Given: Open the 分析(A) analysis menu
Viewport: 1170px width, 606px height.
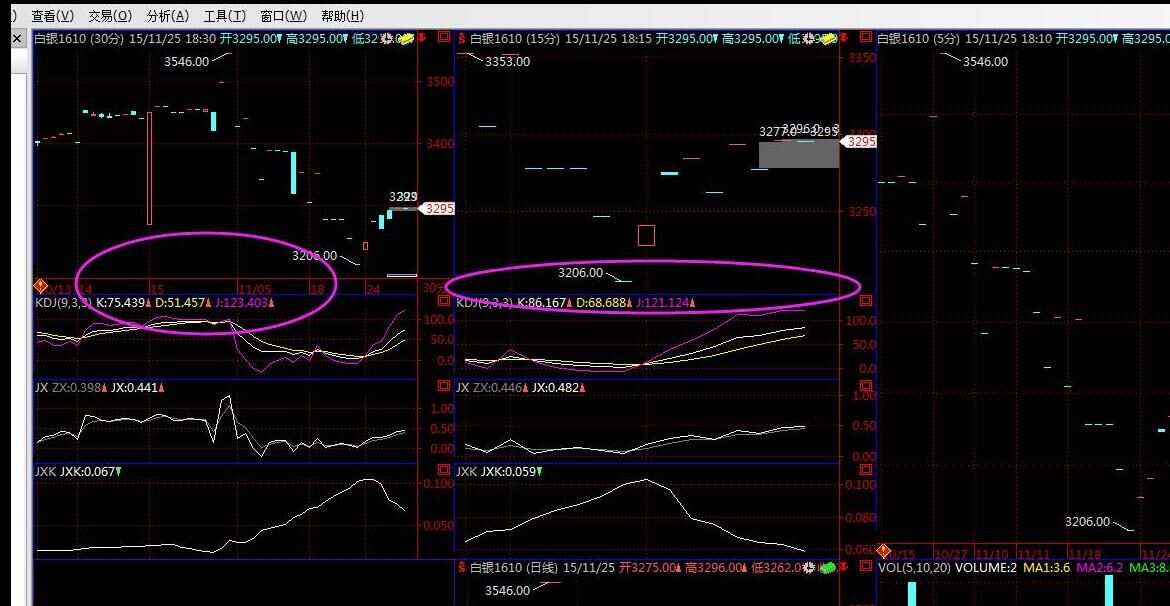Looking at the screenshot, I should (167, 16).
